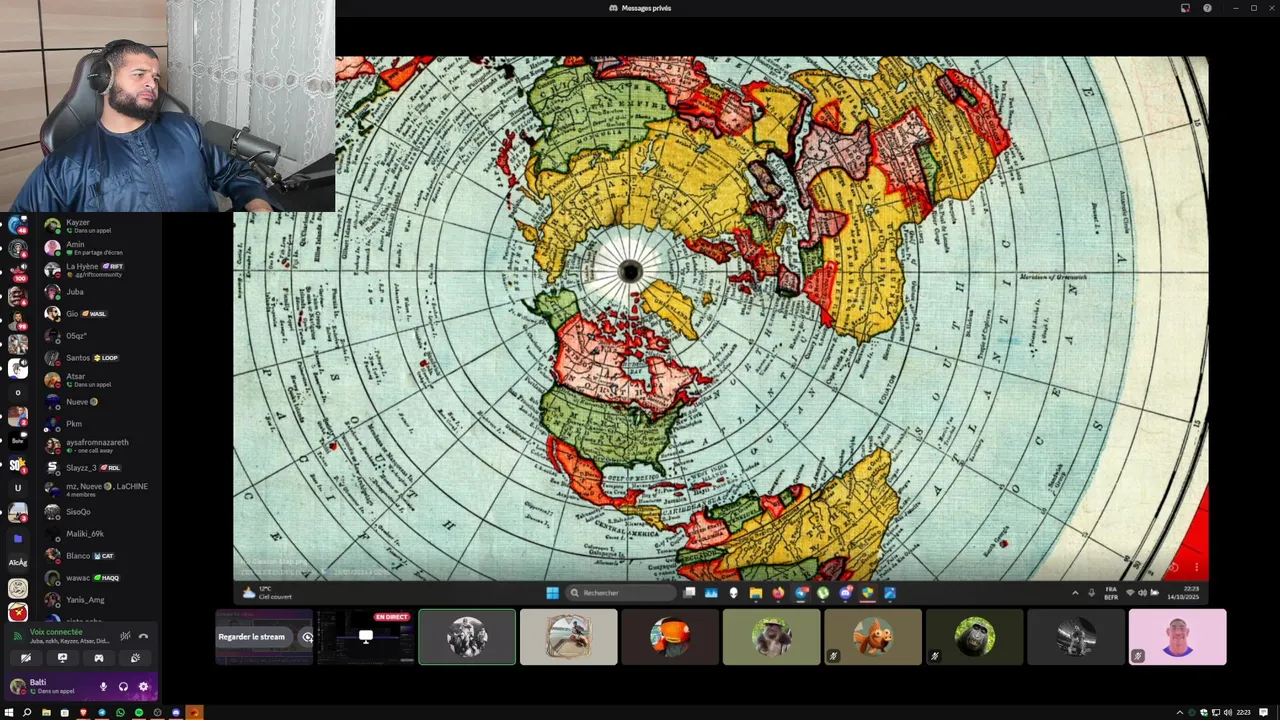Open private message with Amin
Screen dimensions: 1280x720
(98, 248)
